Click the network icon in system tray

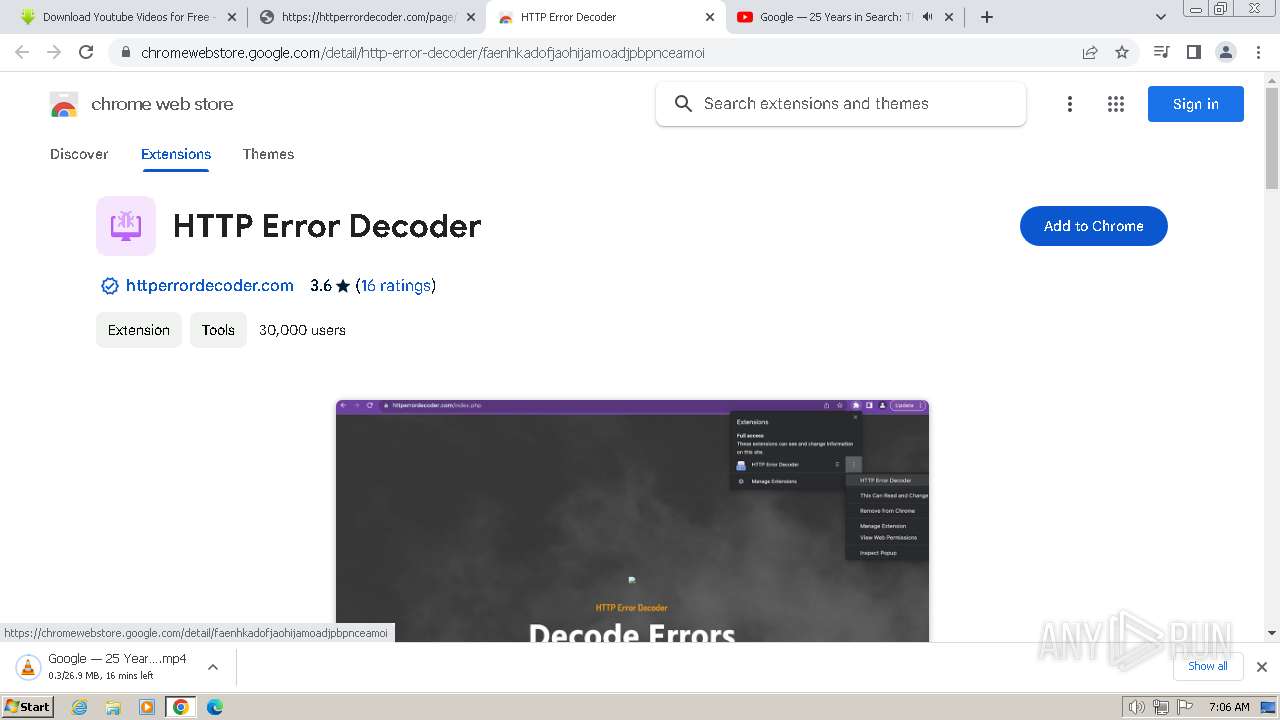pos(1161,707)
